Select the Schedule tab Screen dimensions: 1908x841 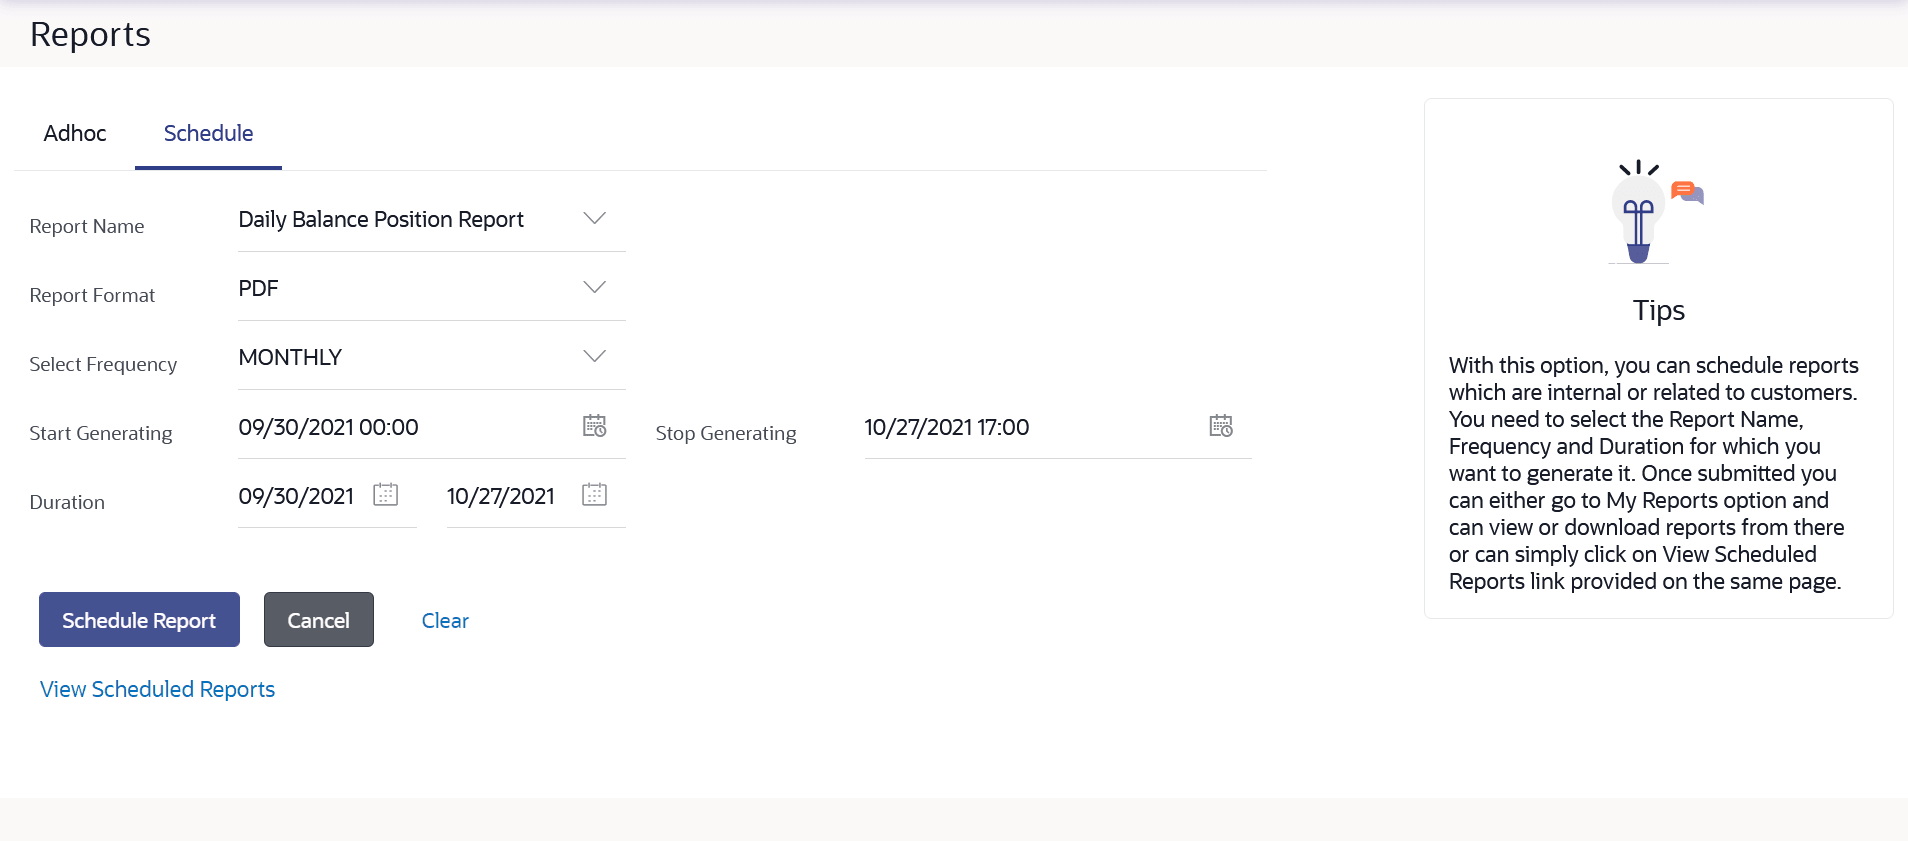tap(208, 134)
